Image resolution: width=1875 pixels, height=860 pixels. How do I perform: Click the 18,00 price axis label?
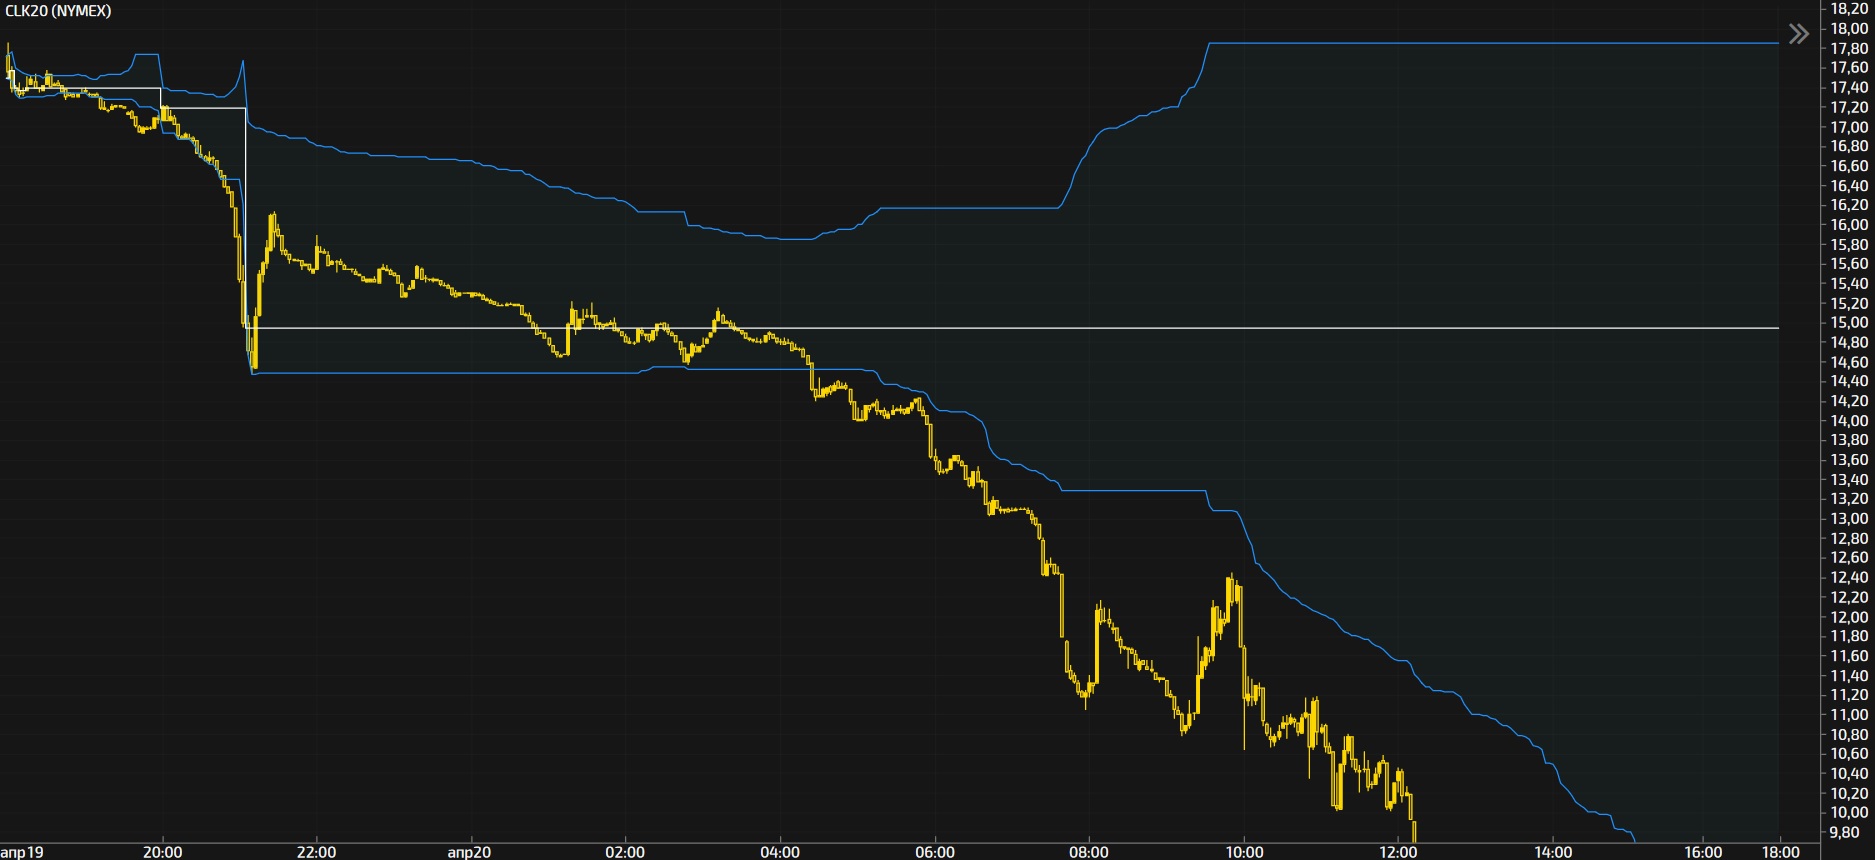pyautogui.click(x=1849, y=29)
